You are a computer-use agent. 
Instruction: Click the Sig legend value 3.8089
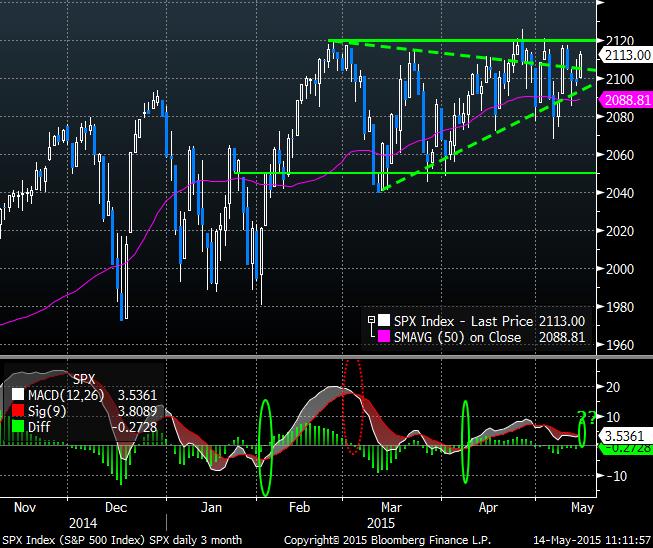click(x=137, y=411)
